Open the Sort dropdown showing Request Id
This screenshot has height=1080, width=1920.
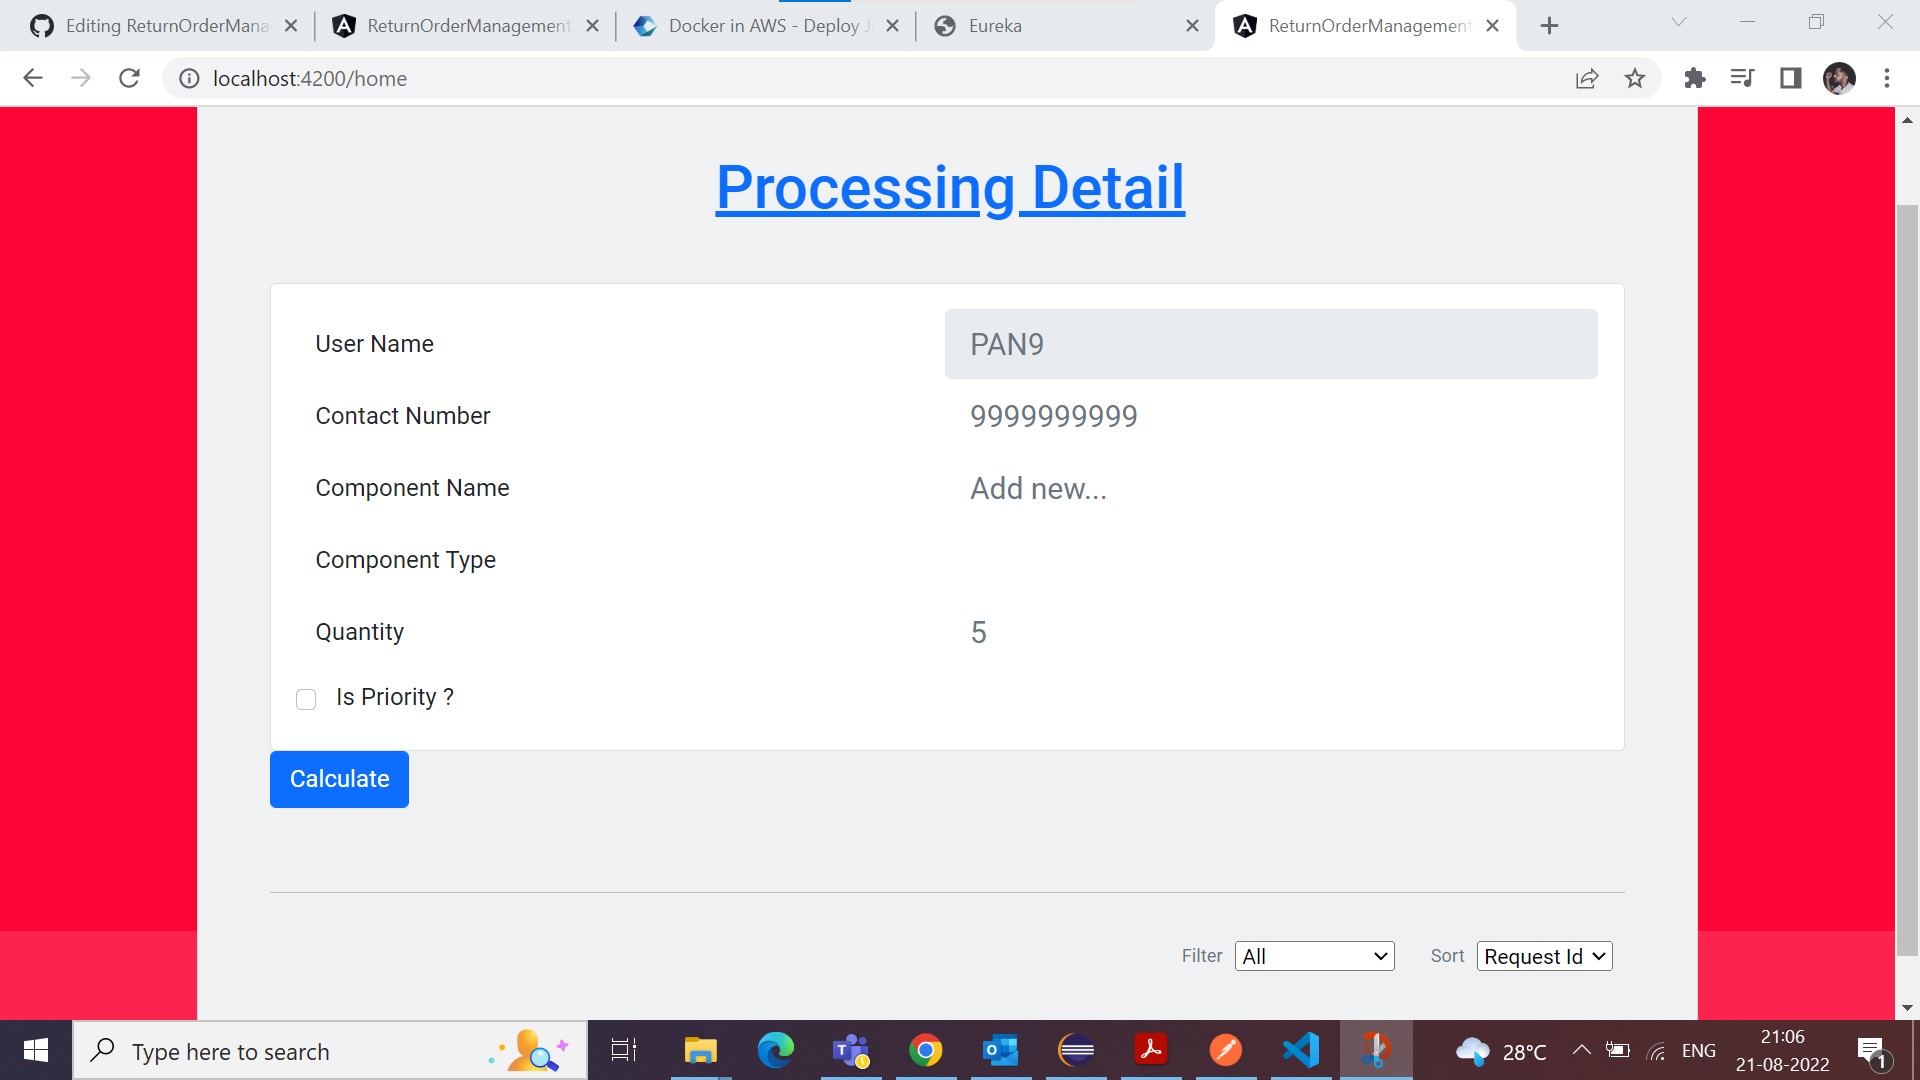[x=1543, y=956]
